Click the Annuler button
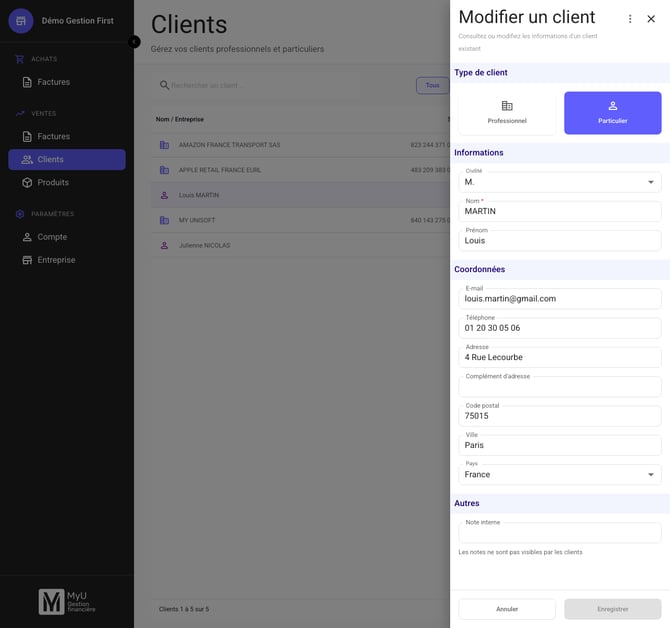 (507, 609)
